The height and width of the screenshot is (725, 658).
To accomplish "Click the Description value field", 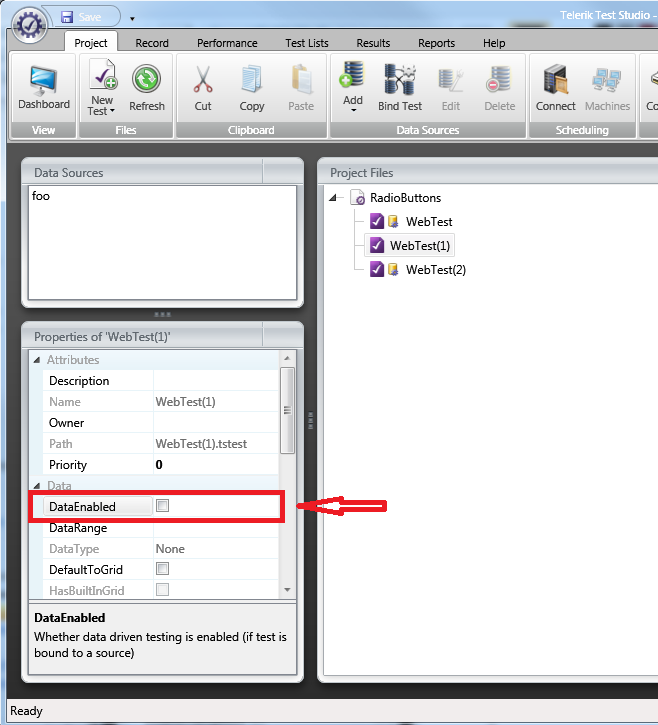I will (x=216, y=381).
